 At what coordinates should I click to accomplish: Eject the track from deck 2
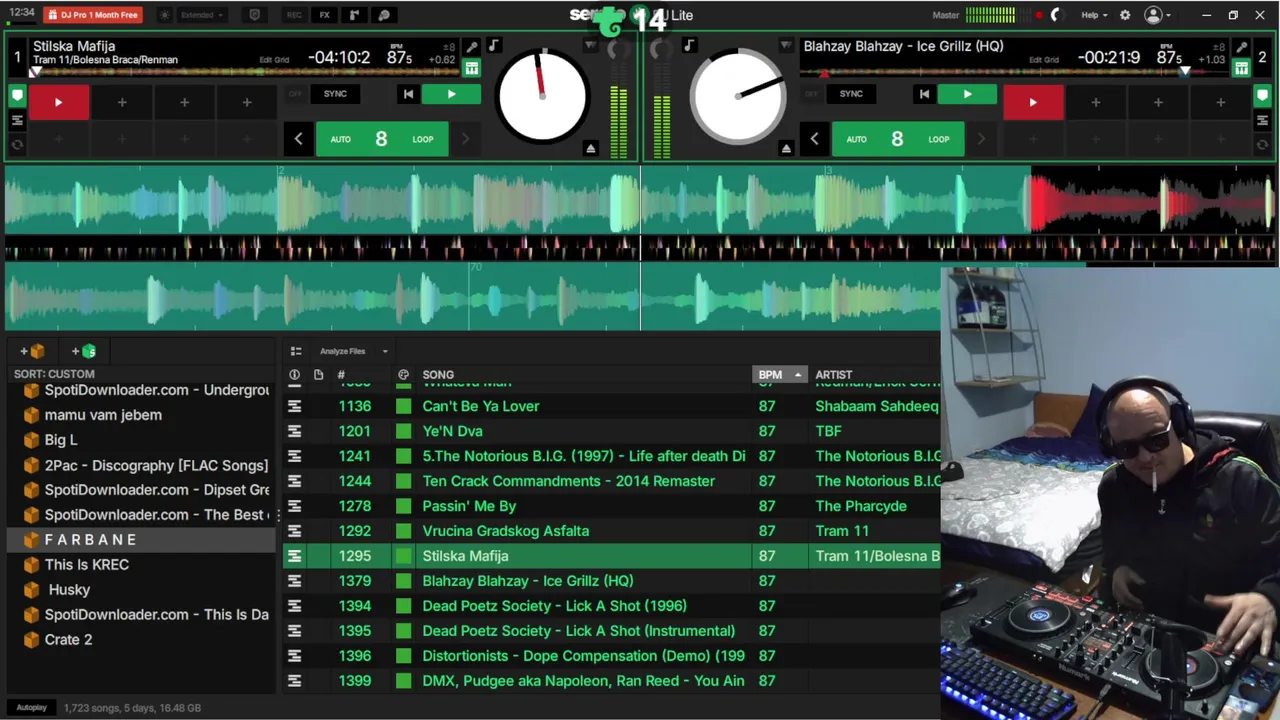[786, 148]
